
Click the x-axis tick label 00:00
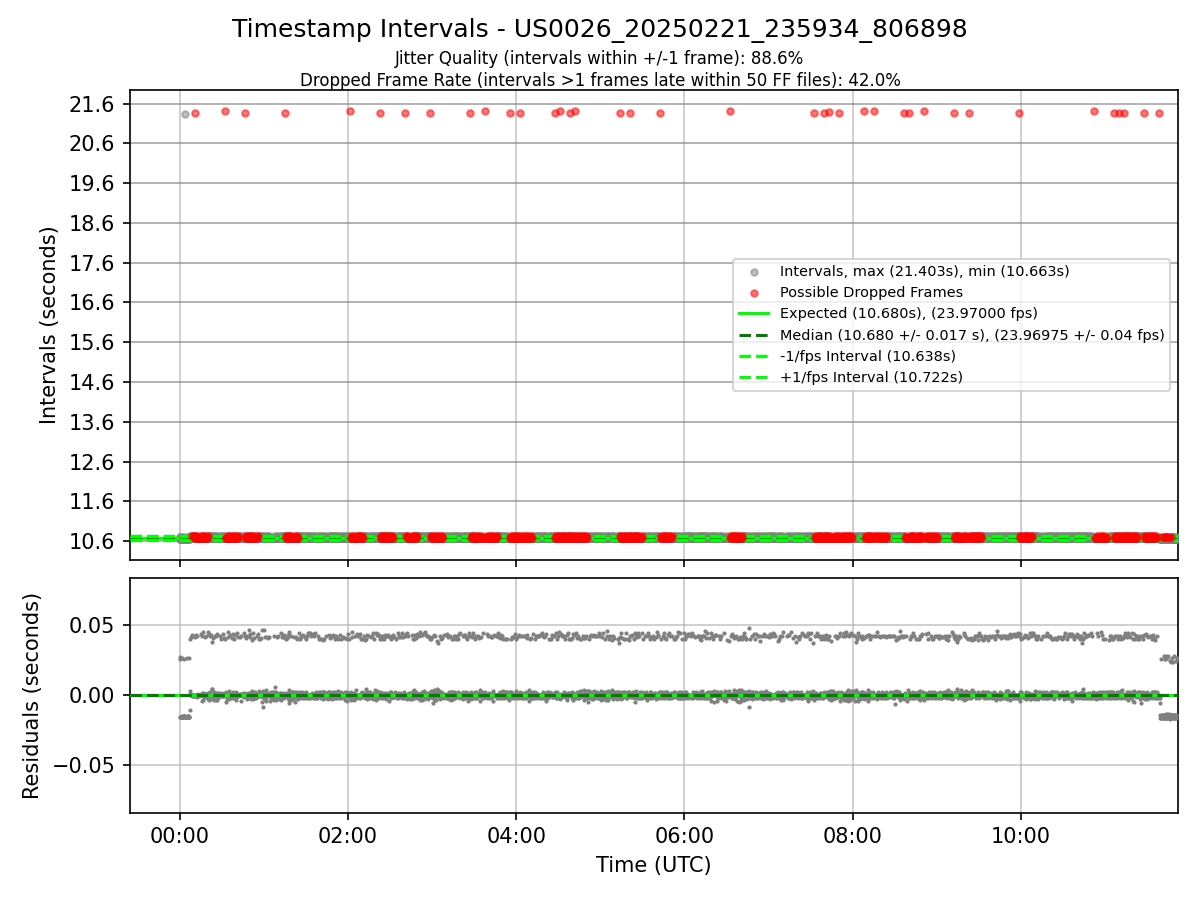(x=180, y=834)
